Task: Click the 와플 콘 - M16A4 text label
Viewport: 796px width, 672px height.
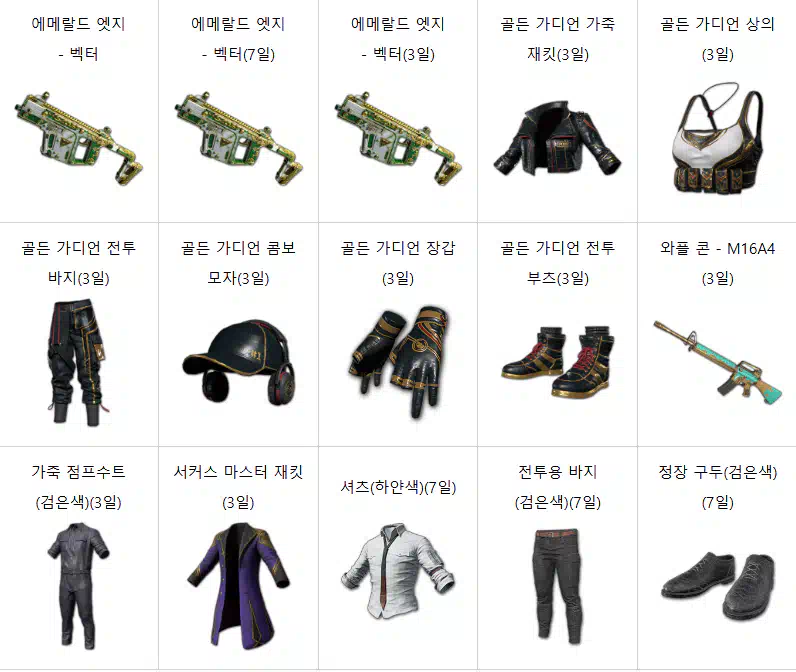Action: click(x=717, y=248)
